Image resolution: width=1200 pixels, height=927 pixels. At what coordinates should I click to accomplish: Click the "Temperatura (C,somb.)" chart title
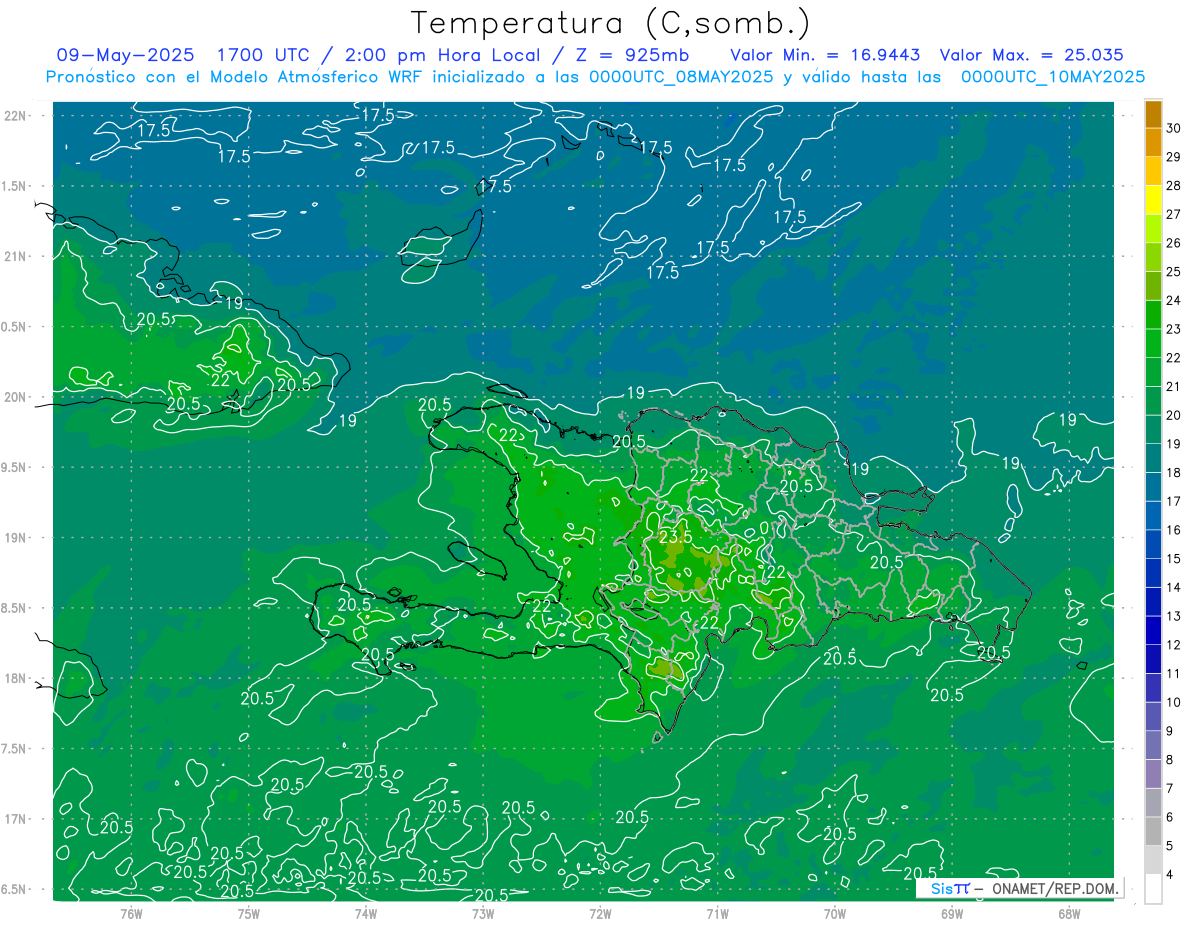coord(611,24)
